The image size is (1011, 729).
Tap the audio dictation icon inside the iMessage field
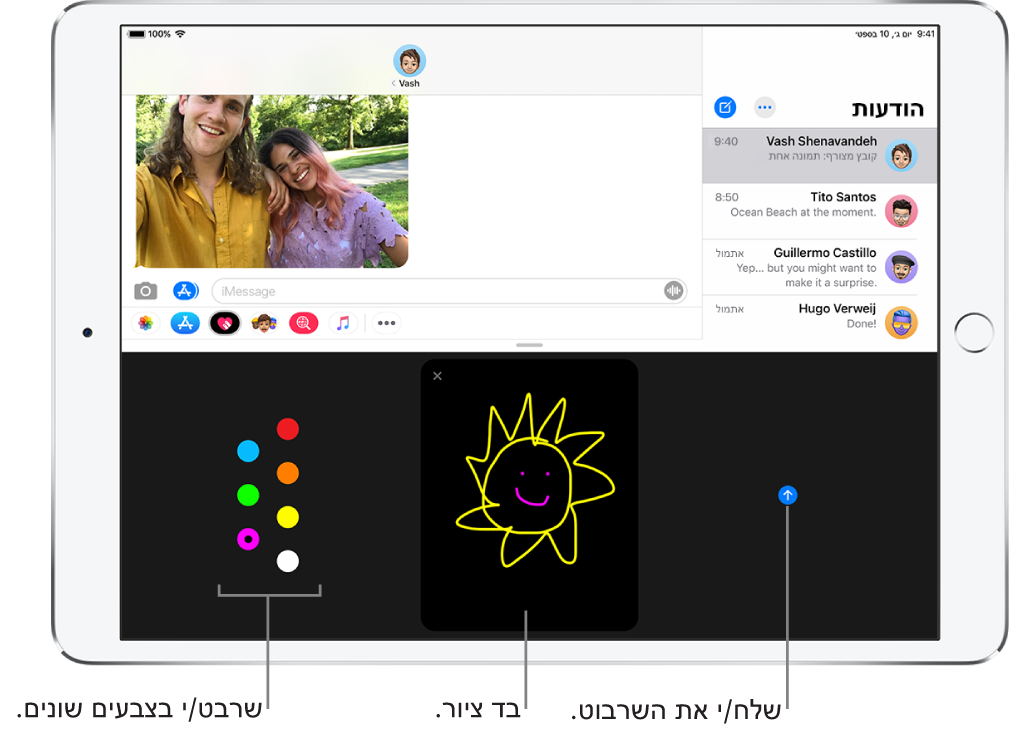673,291
